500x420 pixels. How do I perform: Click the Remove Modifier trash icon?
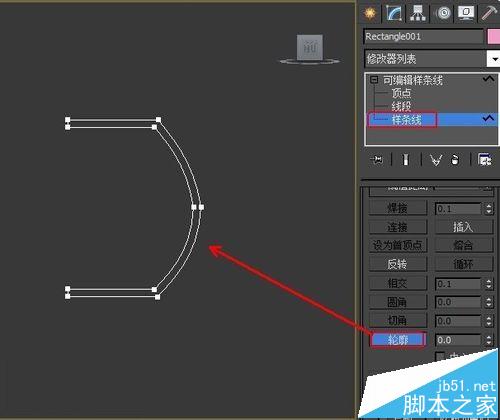455,160
